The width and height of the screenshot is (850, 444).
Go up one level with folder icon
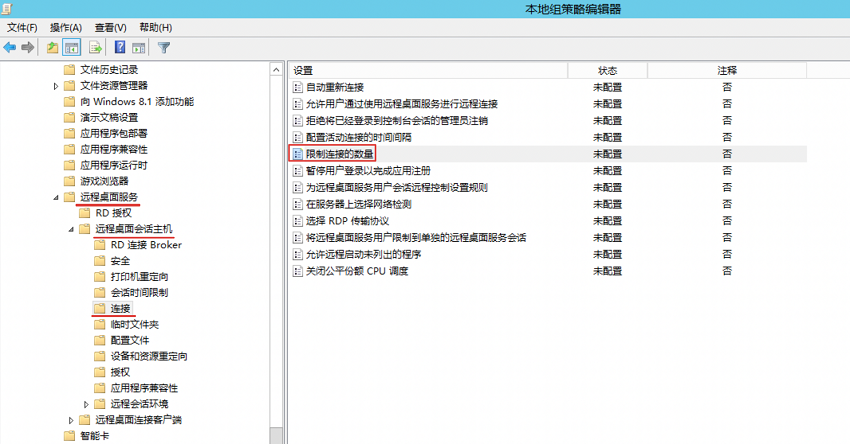52,48
